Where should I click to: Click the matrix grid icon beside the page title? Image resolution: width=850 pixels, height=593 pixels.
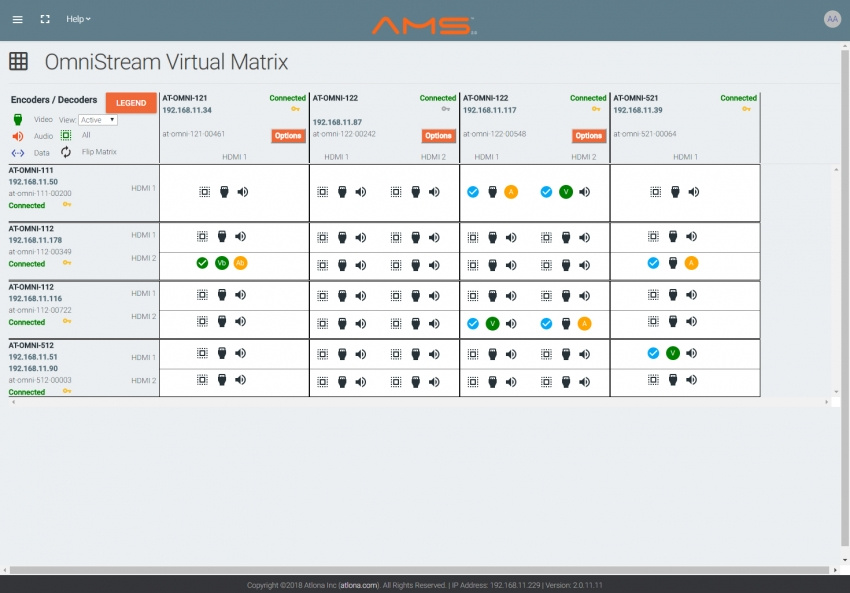pyautogui.click(x=18, y=61)
